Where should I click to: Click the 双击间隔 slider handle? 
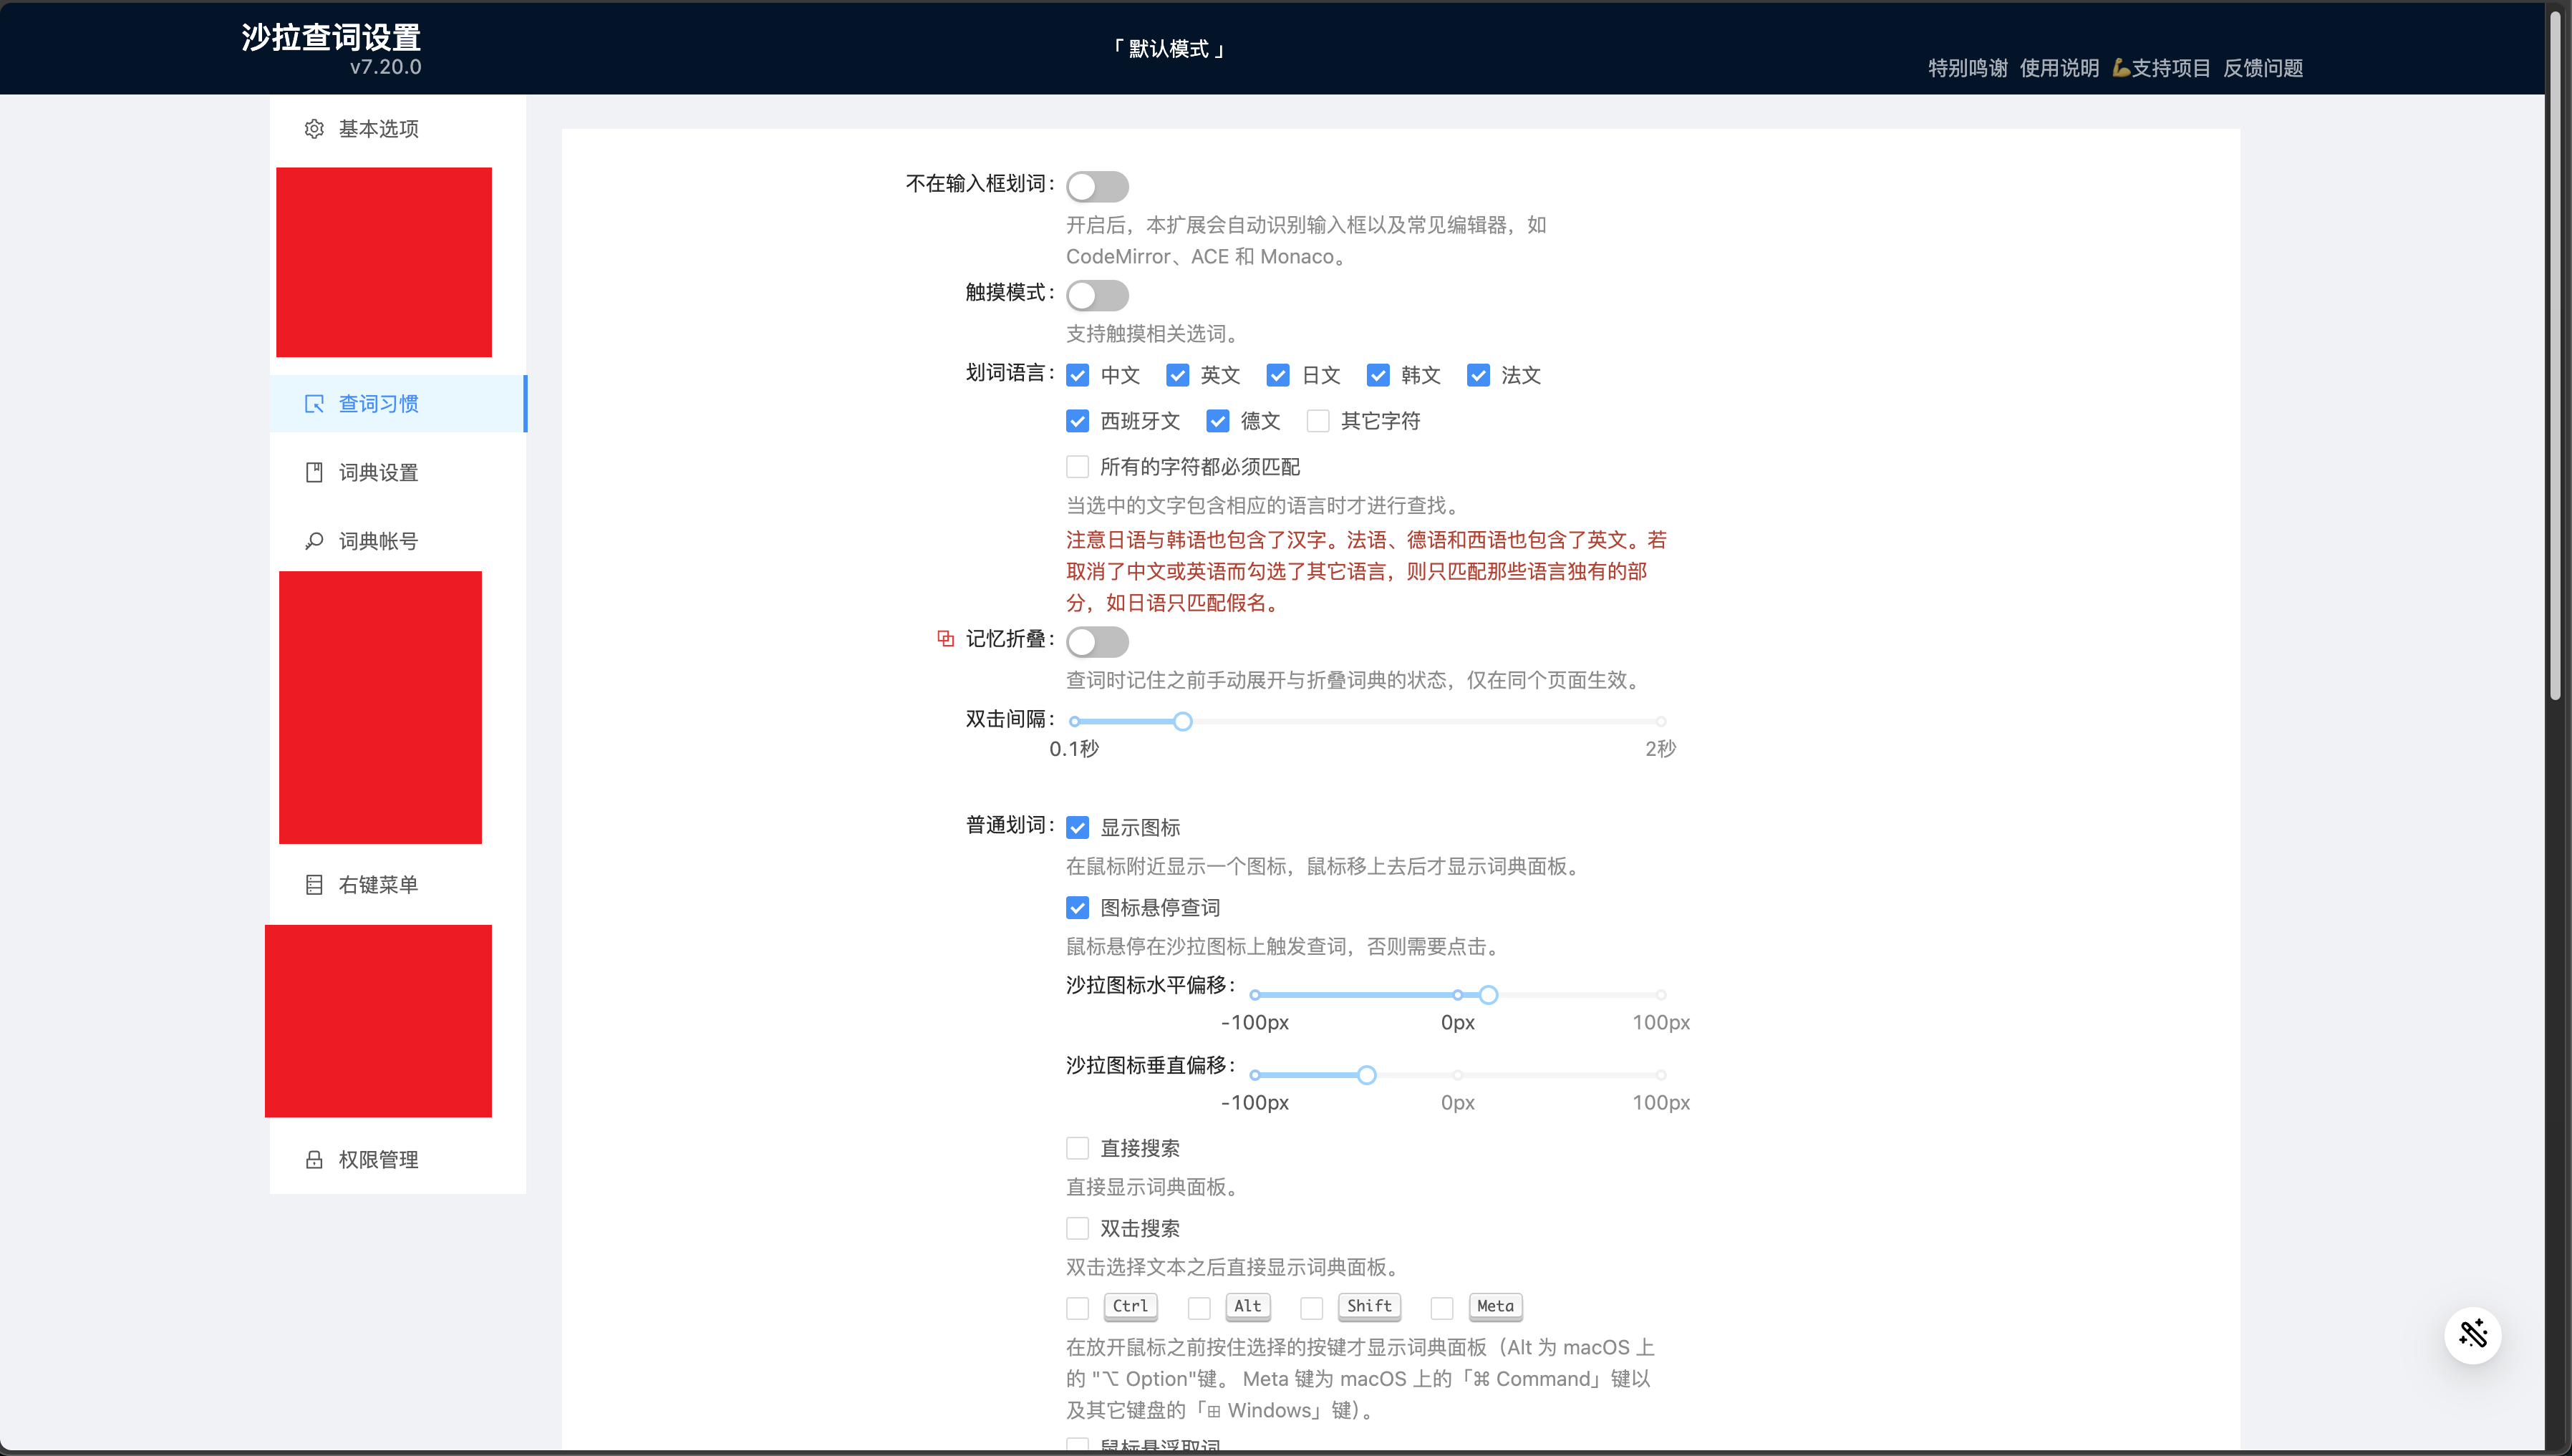pos(1182,721)
